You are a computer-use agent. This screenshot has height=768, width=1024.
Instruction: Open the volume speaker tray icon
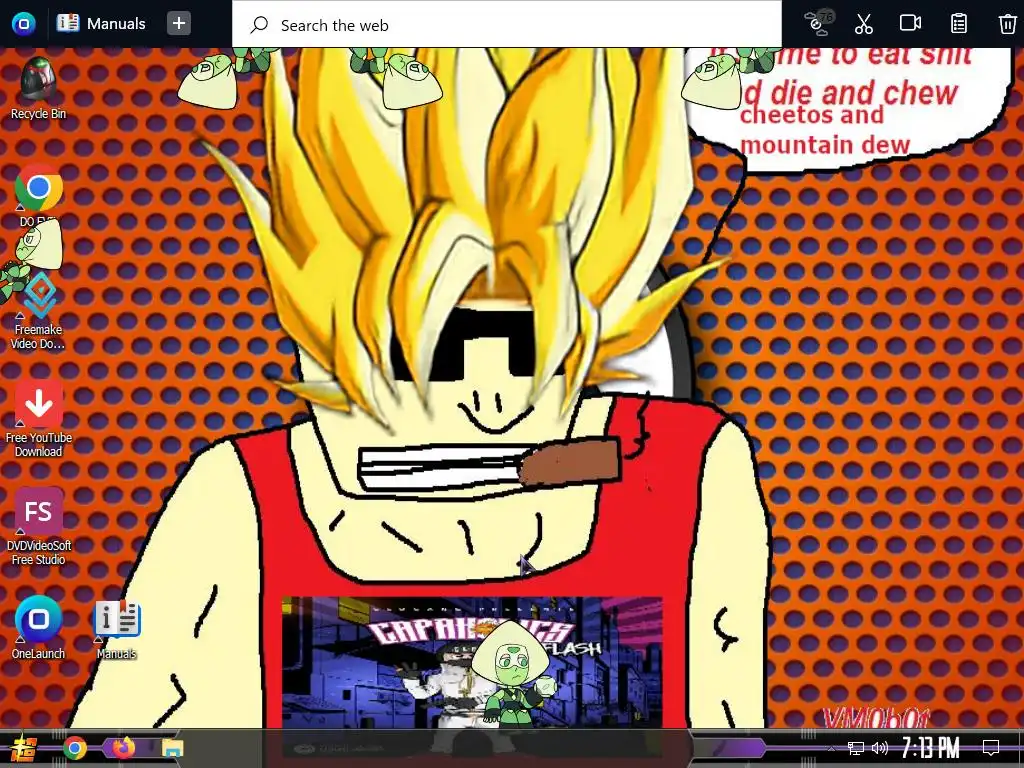[880, 748]
